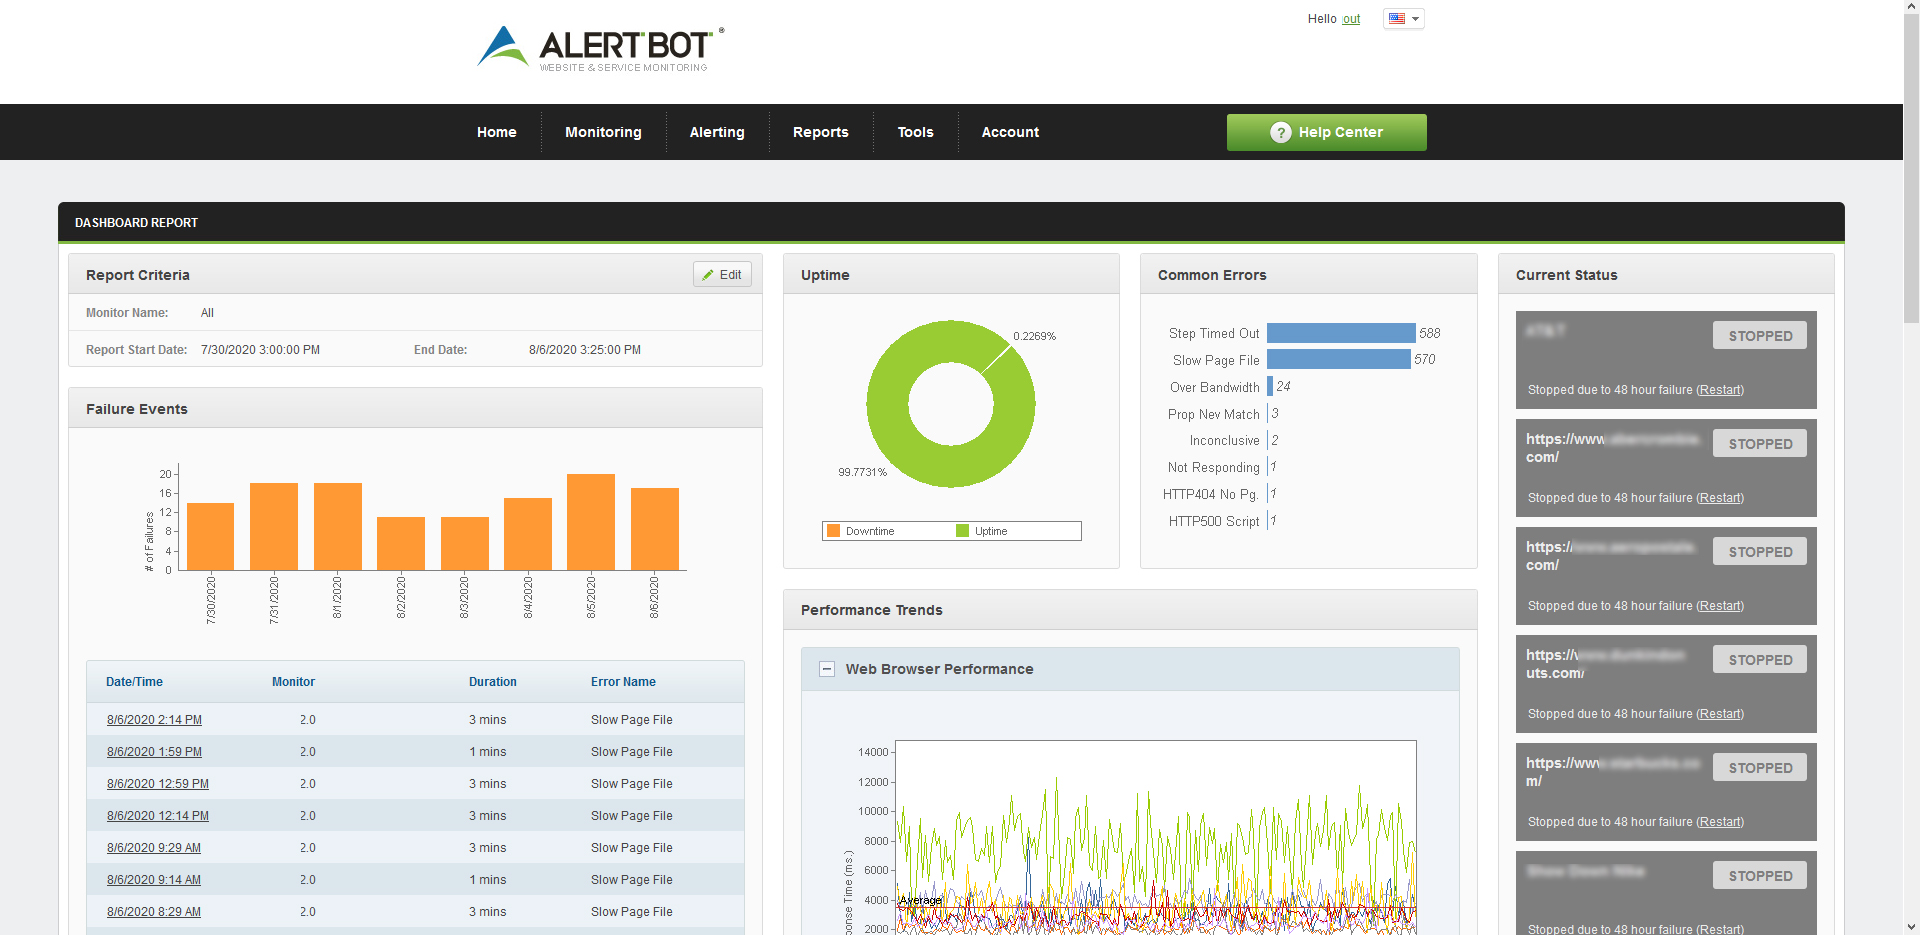Click STOPPED button on first status card
1920x935 pixels.
(1760, 336)
